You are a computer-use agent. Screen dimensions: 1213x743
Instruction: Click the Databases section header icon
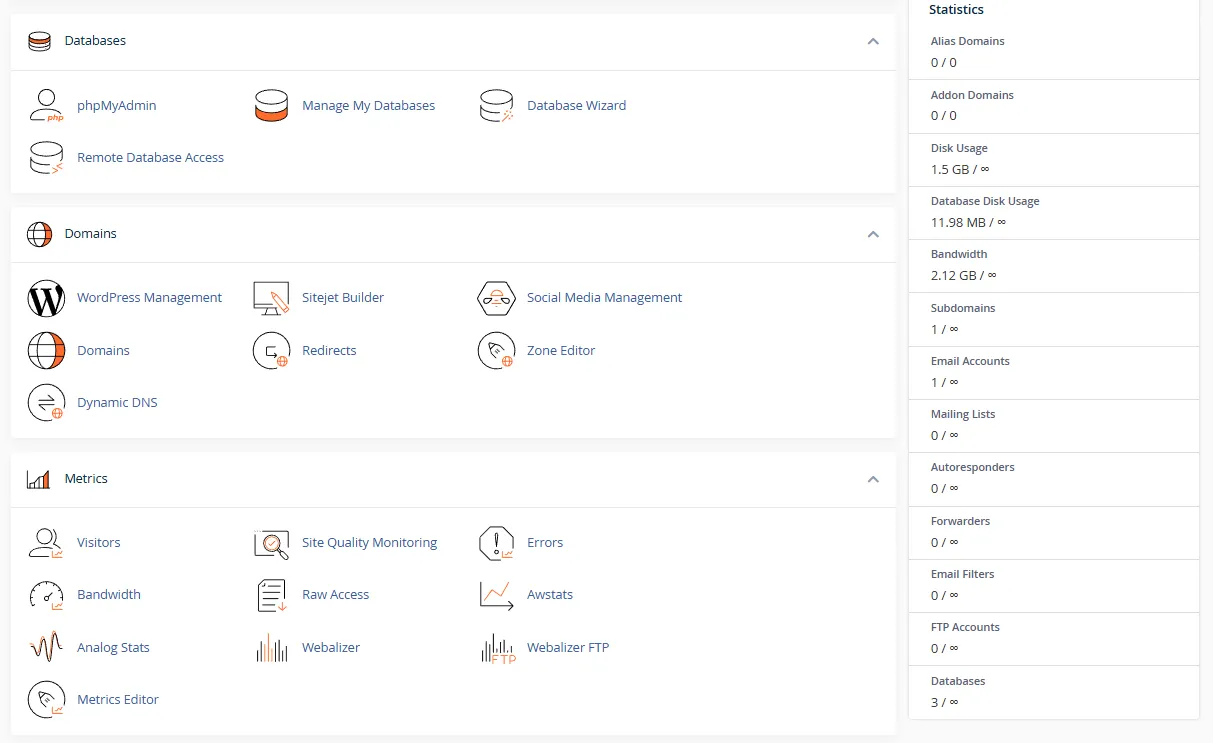tap(39, 41)
